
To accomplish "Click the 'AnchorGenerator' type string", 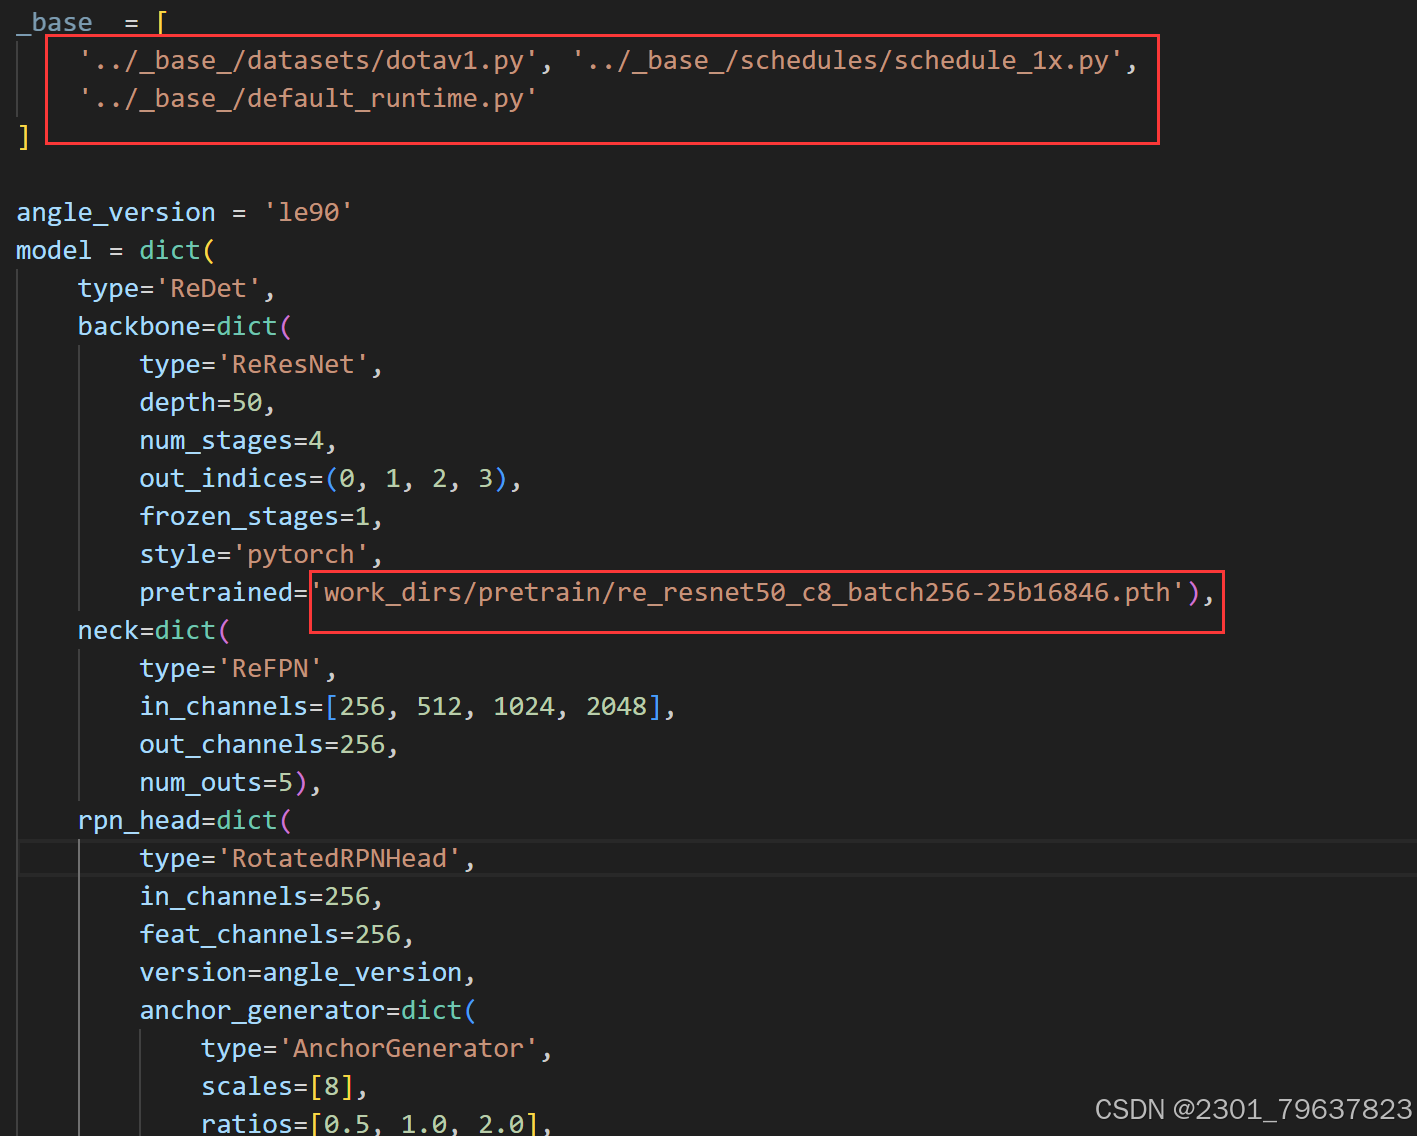I will click(408, 1048).
